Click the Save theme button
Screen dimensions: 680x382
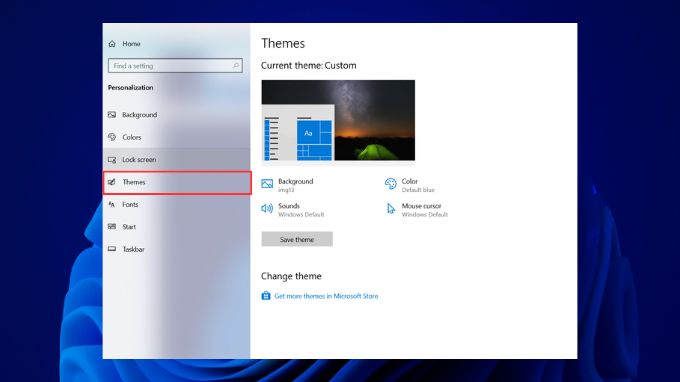point(297,239)
